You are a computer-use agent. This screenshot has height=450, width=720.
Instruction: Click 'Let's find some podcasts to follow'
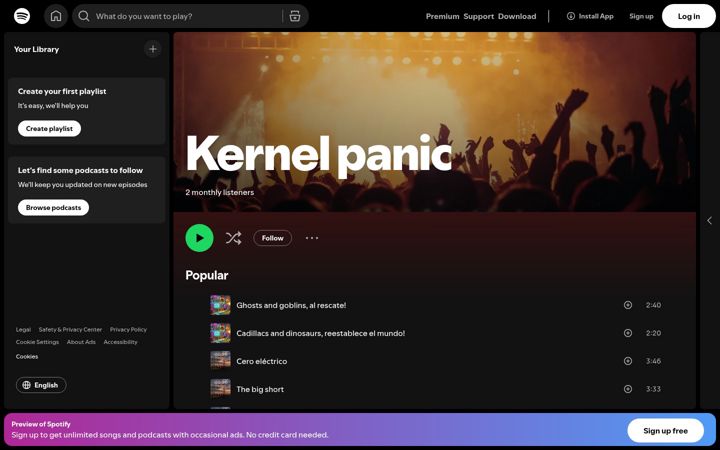tap(80, 170)
